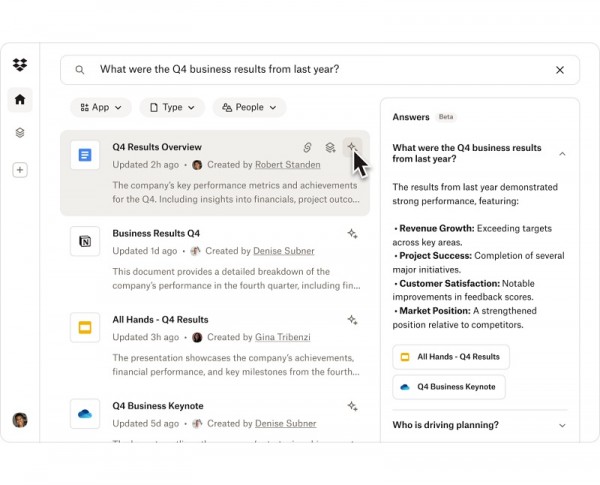Click sparkle icon on Business Results Q4
The width and height of the screenshot is (600, 485).
pos(352,234)
